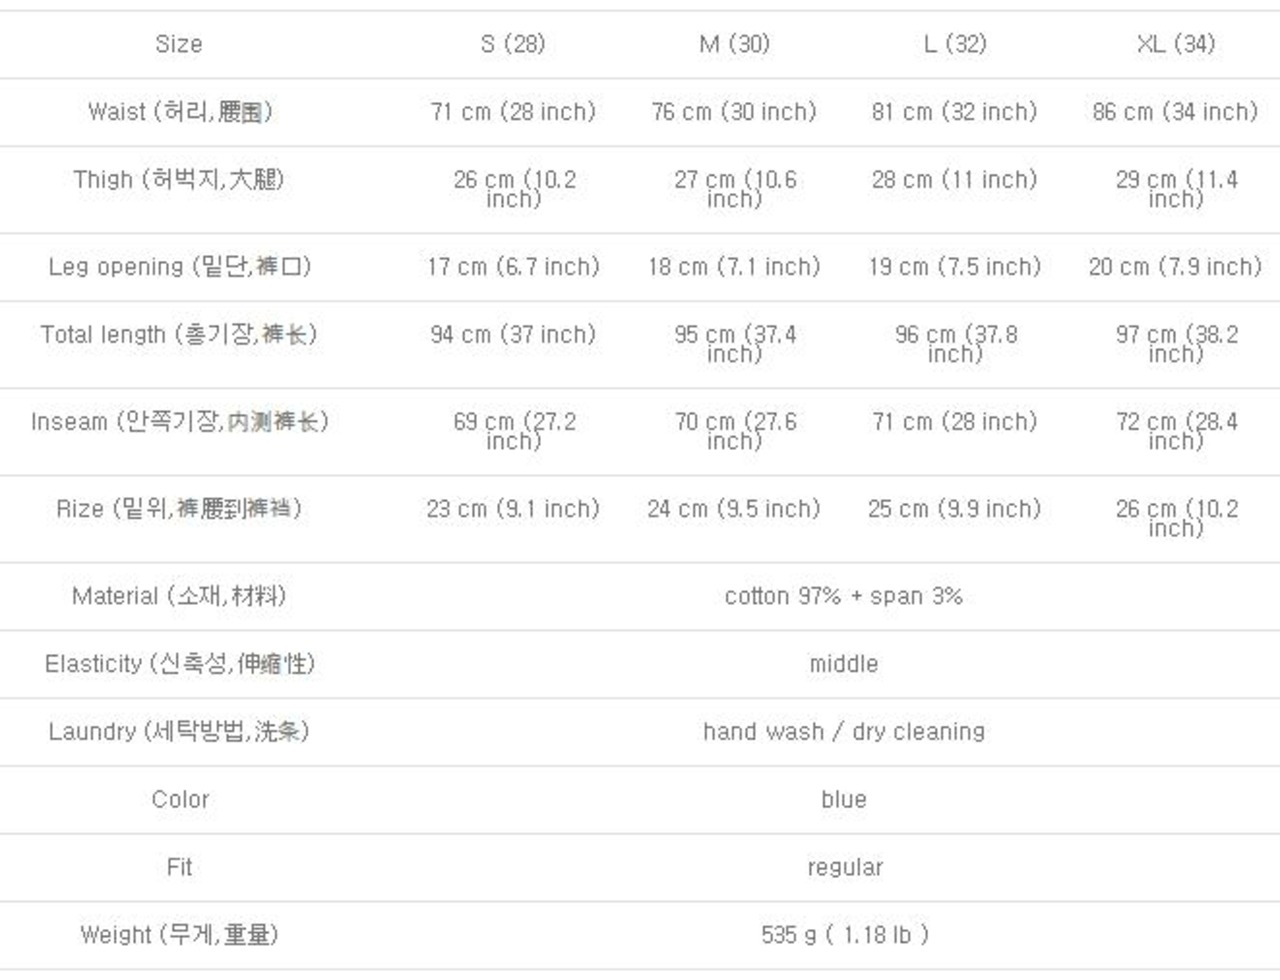Click the hand wash / dry cleaning text
The image size is (1280, 980).
(x=843, y=732)
